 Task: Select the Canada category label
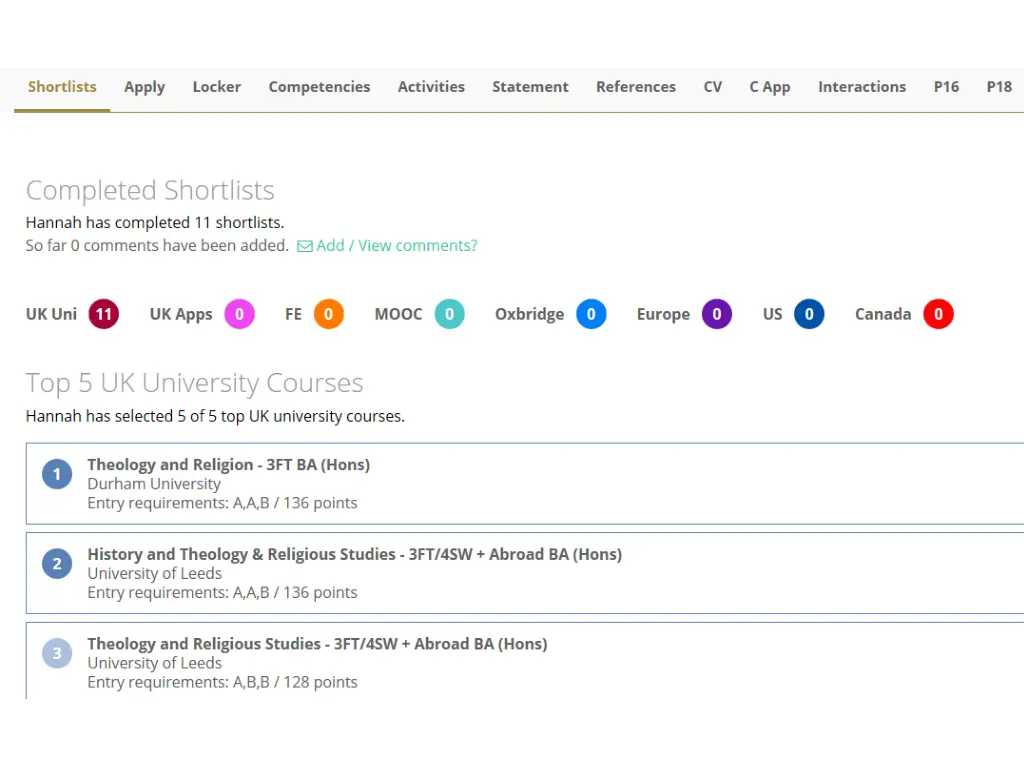click(883, 314)
